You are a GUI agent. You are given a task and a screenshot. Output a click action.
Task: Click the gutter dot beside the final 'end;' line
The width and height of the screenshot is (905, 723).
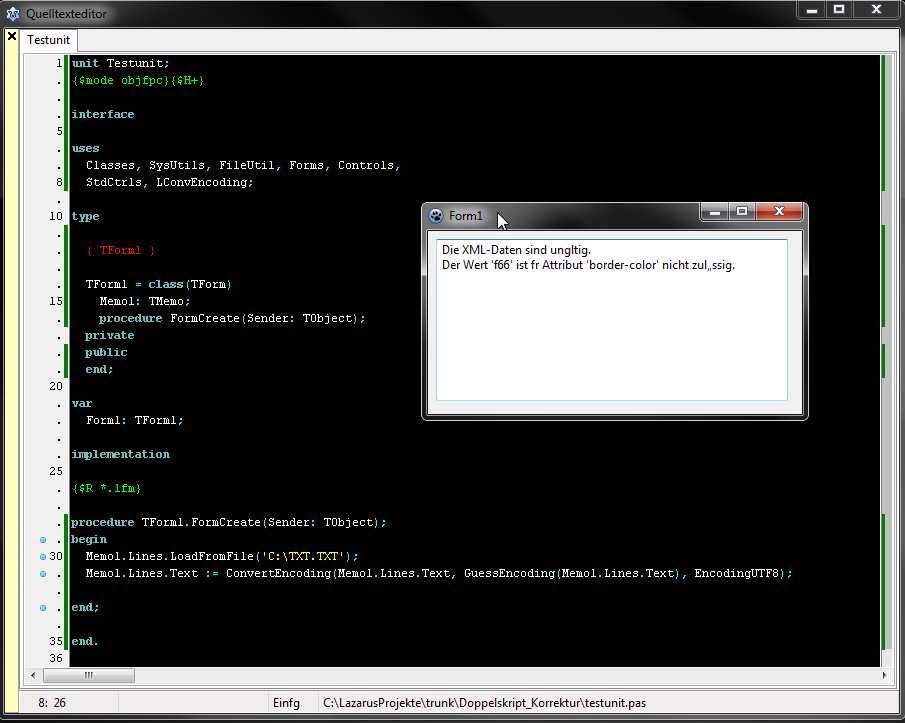tap(43, 608)
